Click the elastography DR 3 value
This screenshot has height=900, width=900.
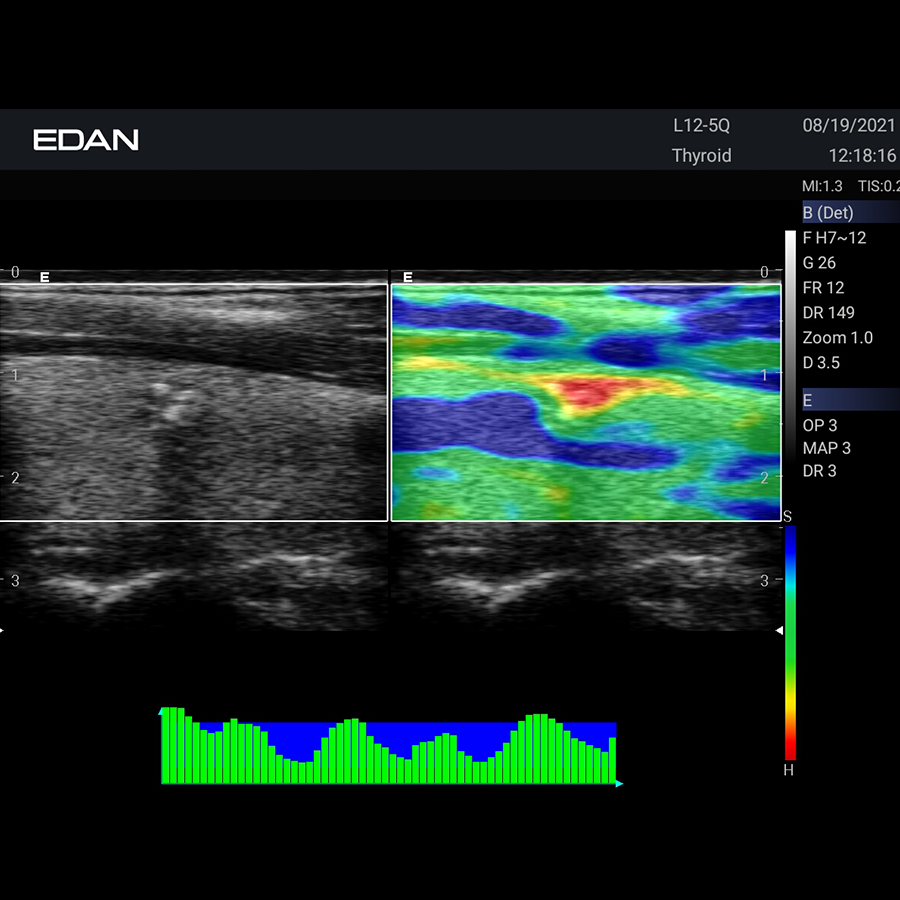819,471
